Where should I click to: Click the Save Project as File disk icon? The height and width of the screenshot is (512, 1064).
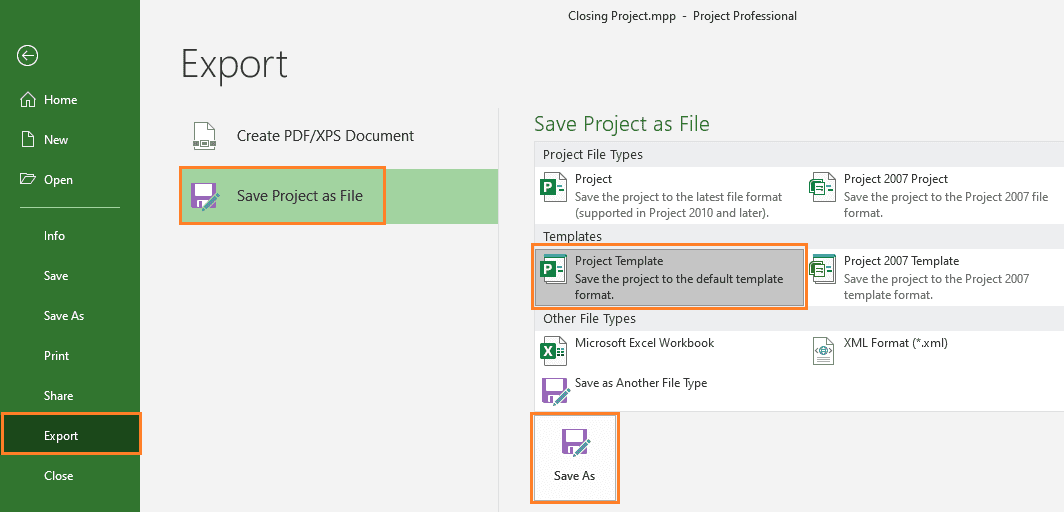[x=205, y=196]
